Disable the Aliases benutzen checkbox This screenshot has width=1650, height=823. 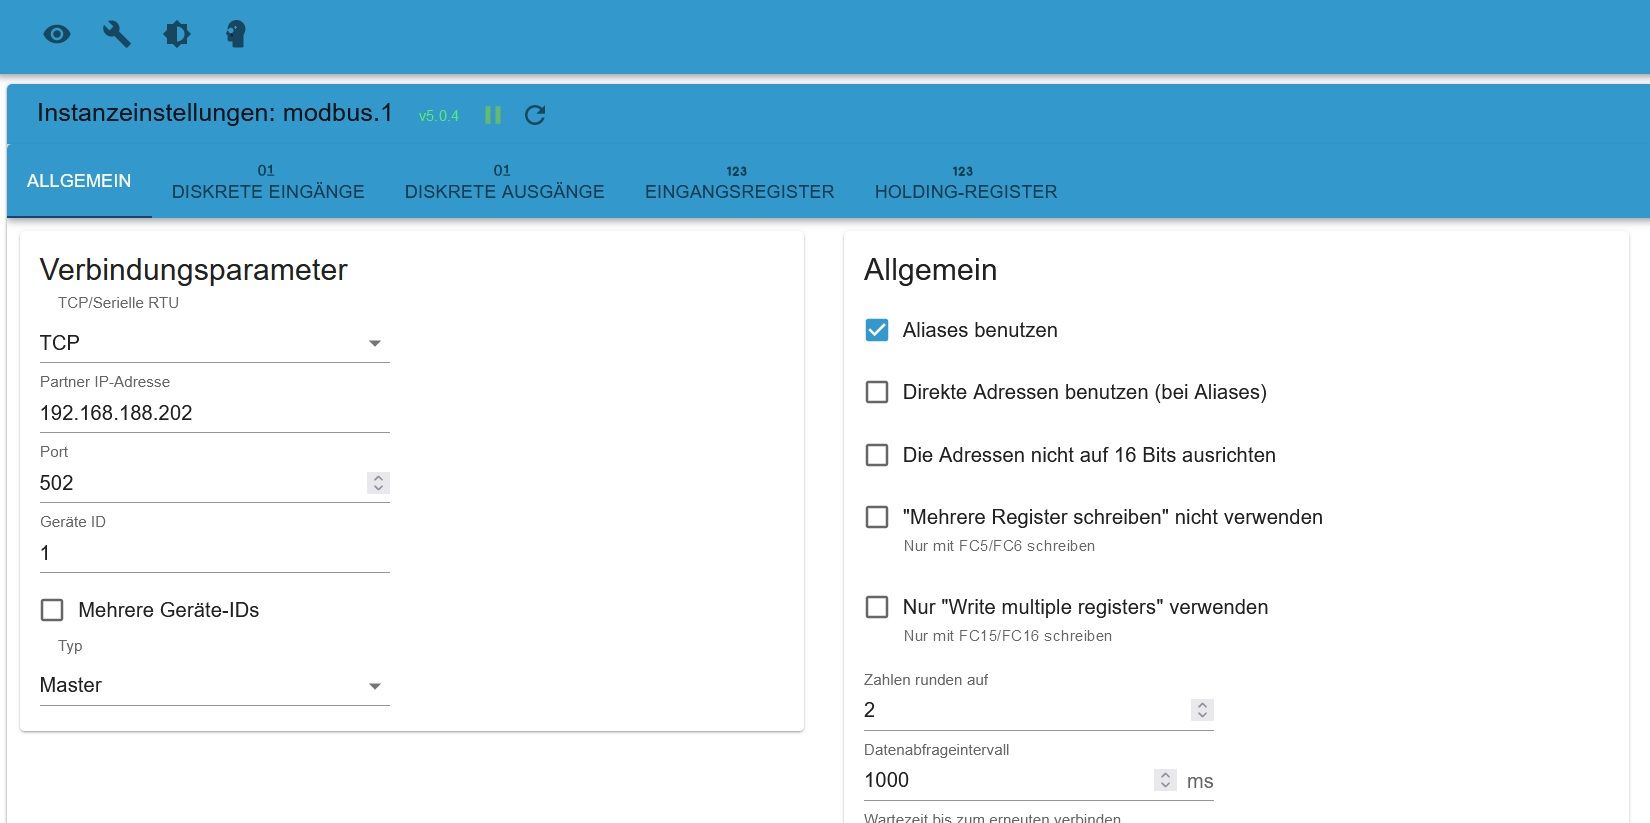pyautogui.click(x=877, y=330)
